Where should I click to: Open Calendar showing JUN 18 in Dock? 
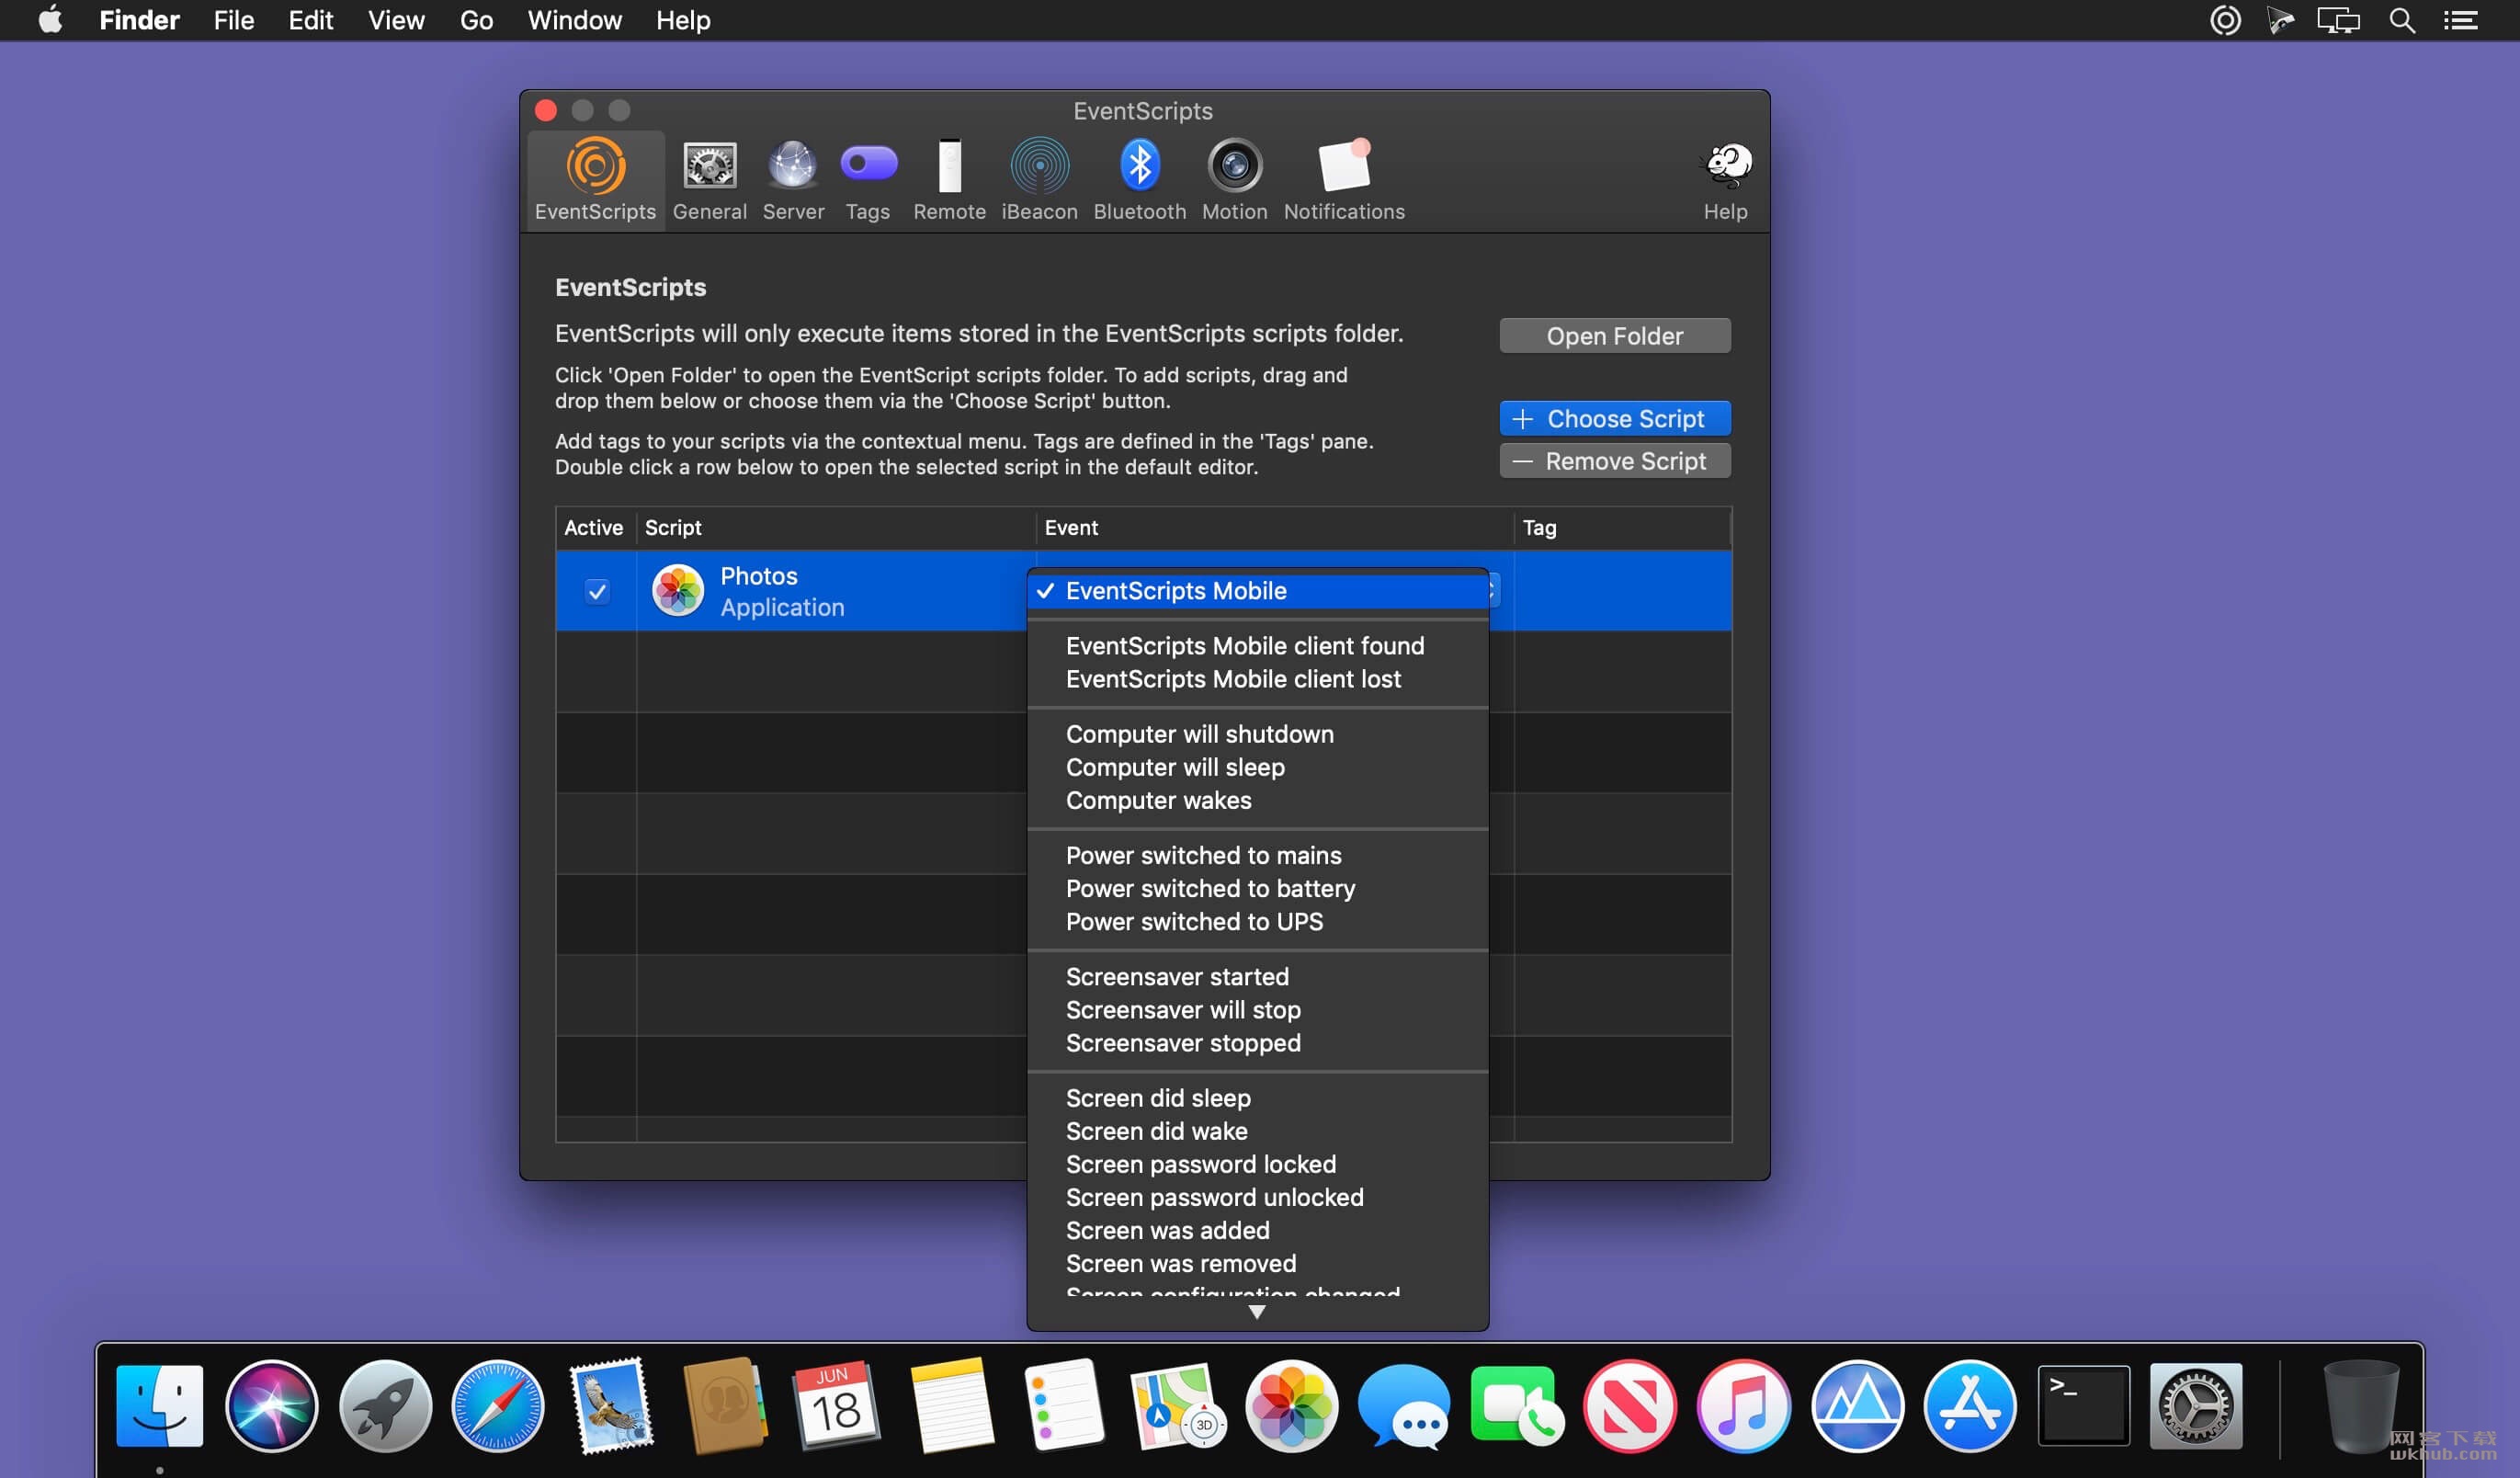point(836,1405)
